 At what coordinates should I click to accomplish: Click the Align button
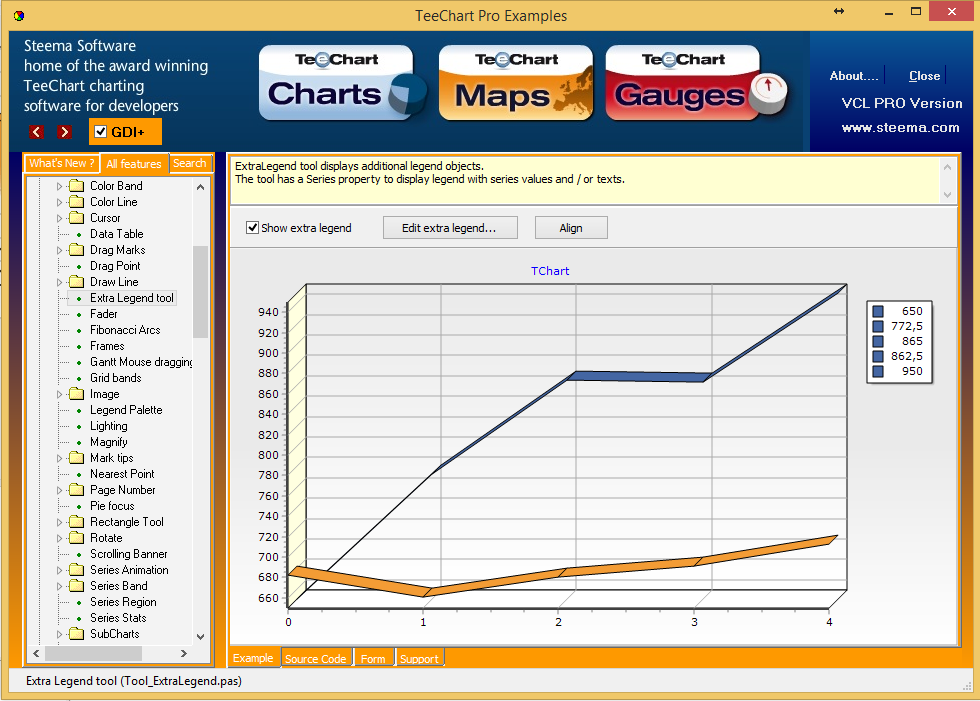pyautogui.click(x=571, y=227)
